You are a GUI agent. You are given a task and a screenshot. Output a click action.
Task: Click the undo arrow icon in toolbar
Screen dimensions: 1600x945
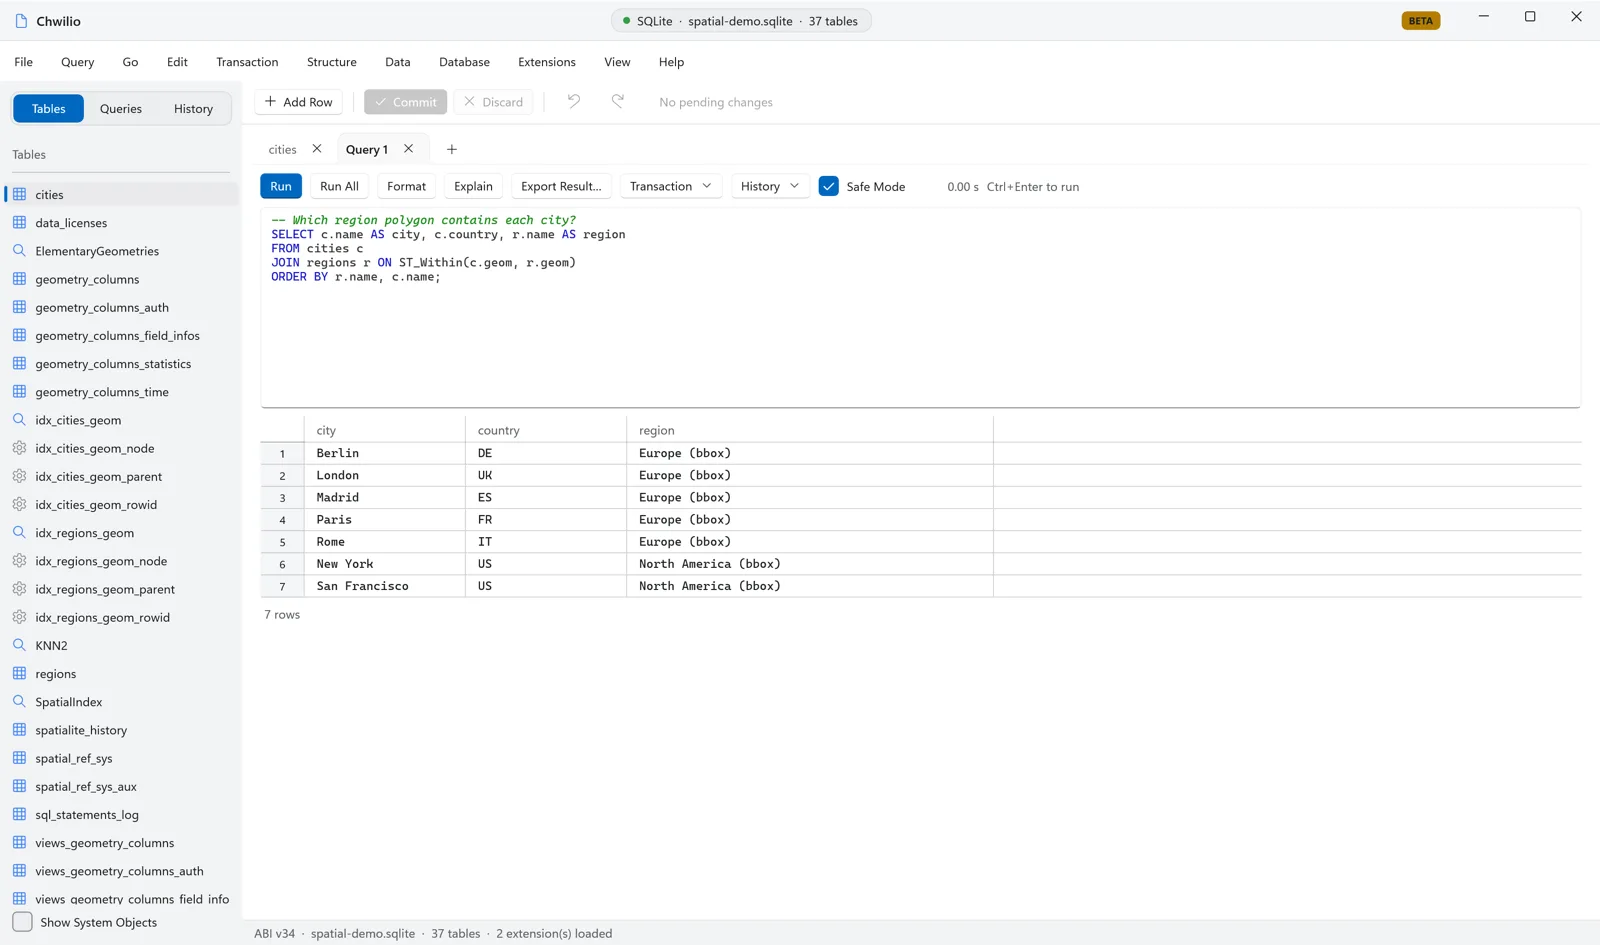point(574,101)
